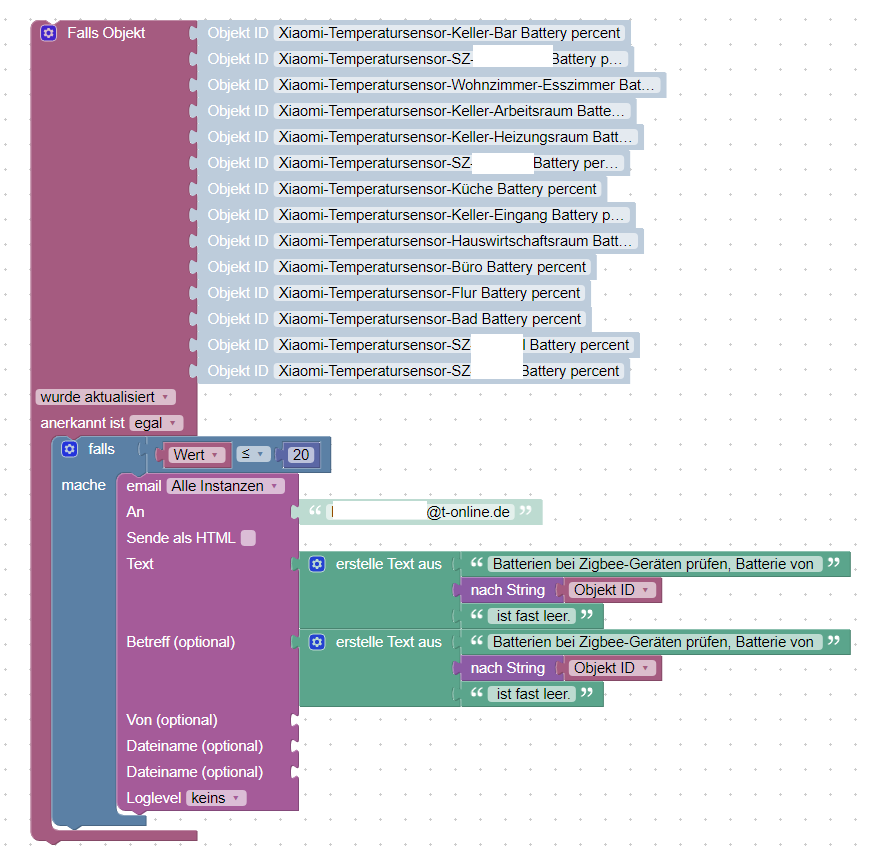Select Objekt ID Küche Battery percent
The image size is (872, 863).
pos(438,189)
